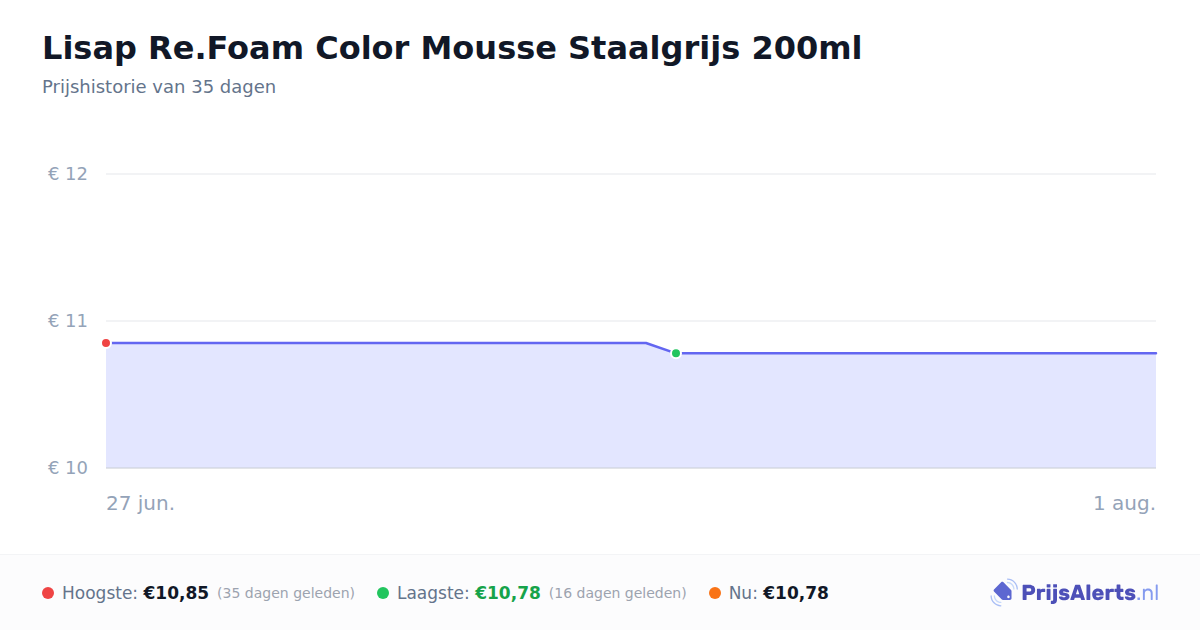Click the 1 aug. date label
Viewport: 1200px width, 630px height.
(1124, 503)
